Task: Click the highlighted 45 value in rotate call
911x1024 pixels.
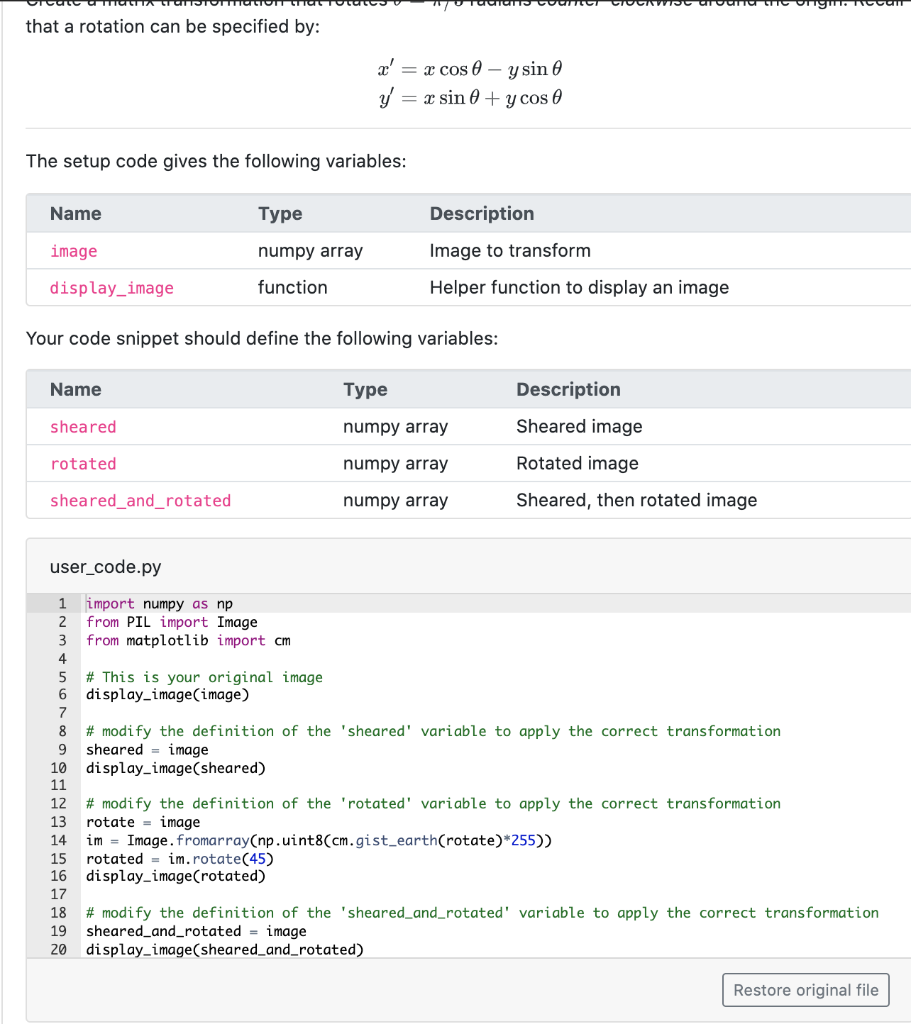Action: 258,858
